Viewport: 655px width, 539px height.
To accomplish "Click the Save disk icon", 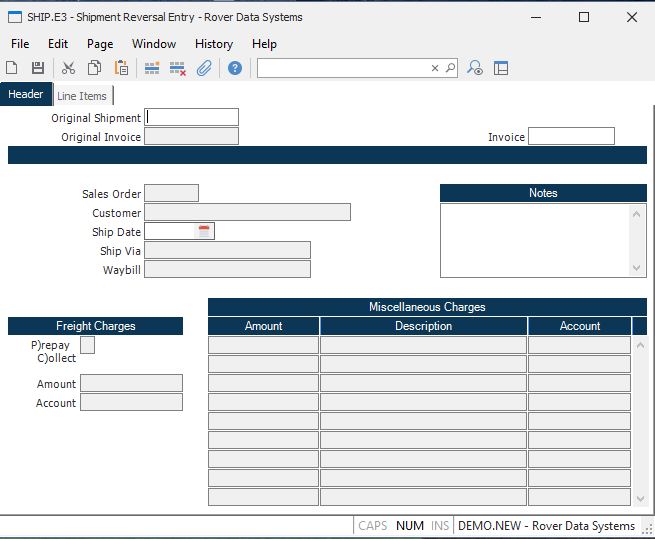I will coord(38,68).
